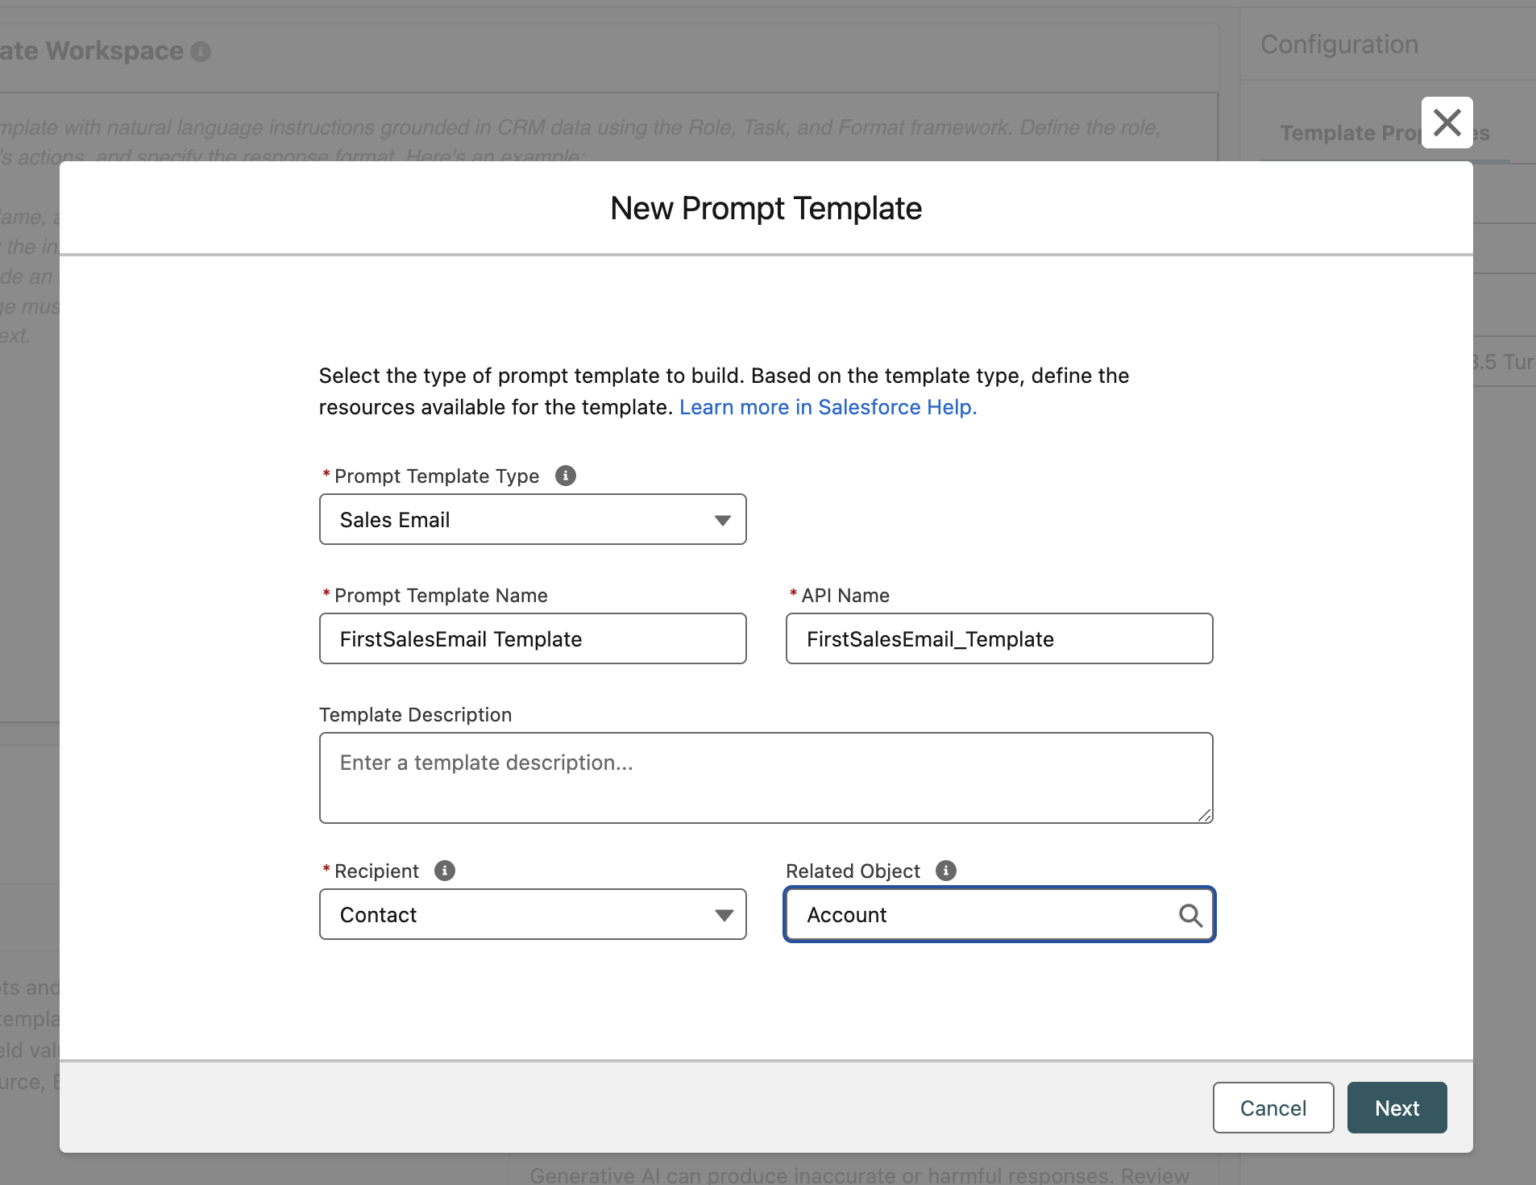Switch to the Configuration panel

coord(1339,44)
